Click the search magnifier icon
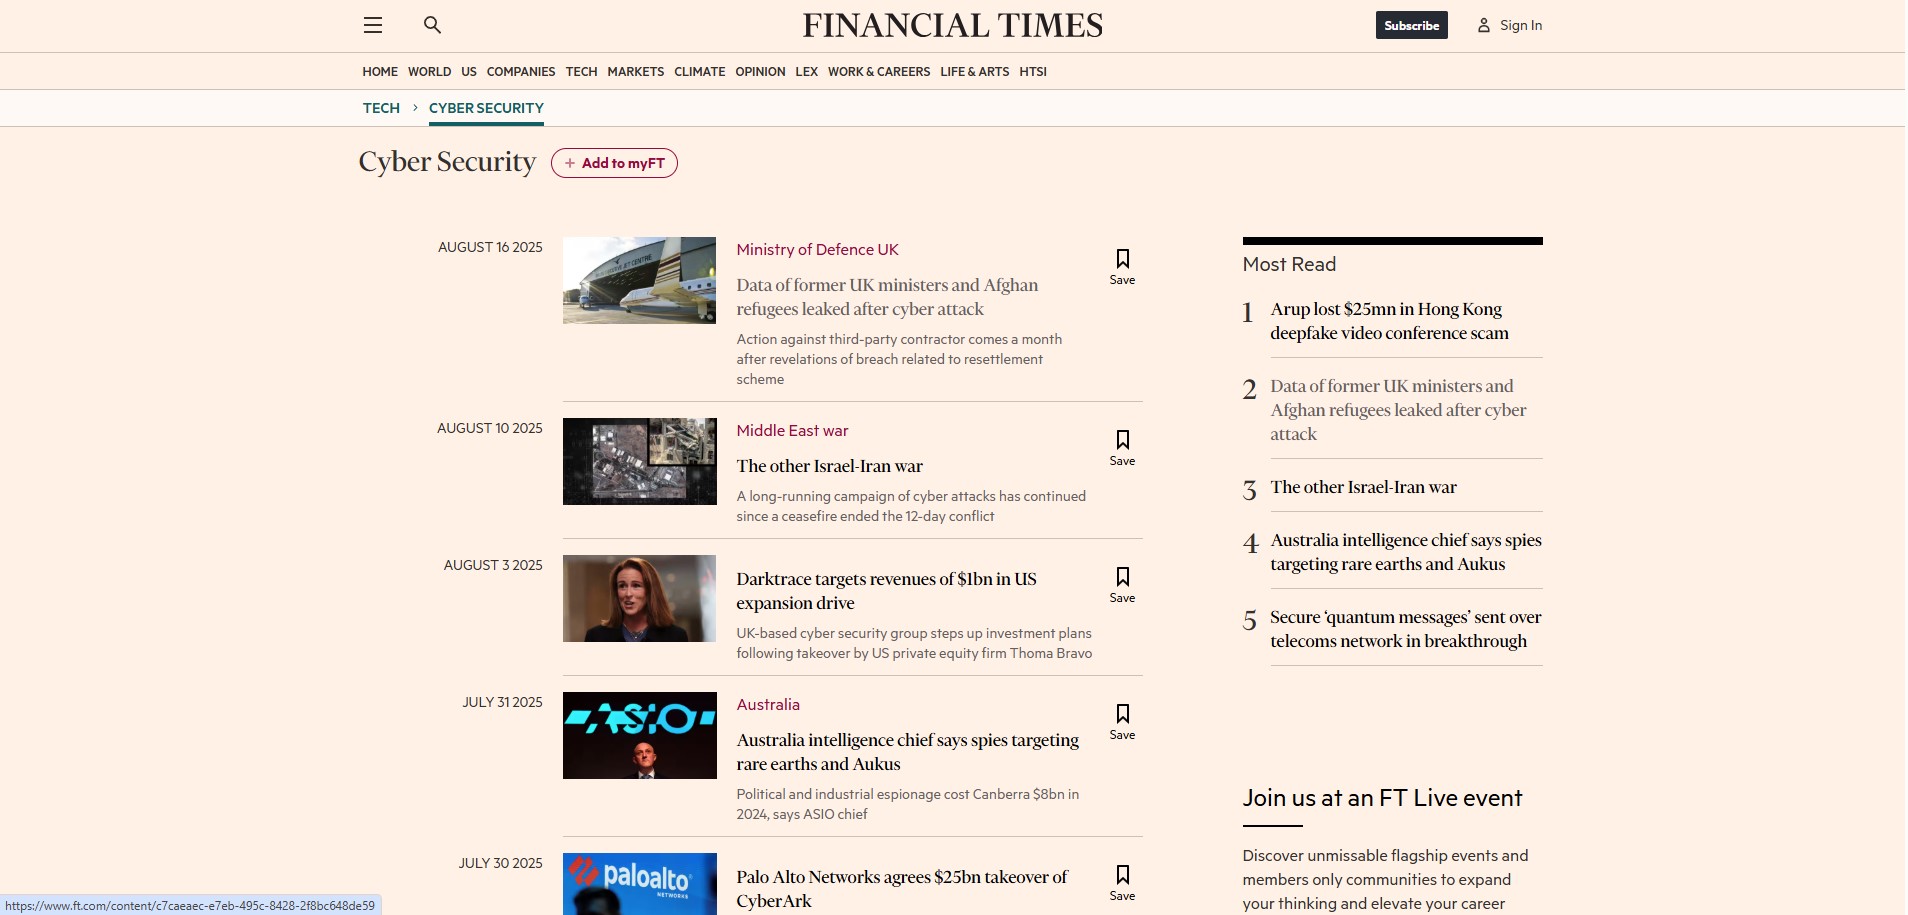 tap(432, 25)
